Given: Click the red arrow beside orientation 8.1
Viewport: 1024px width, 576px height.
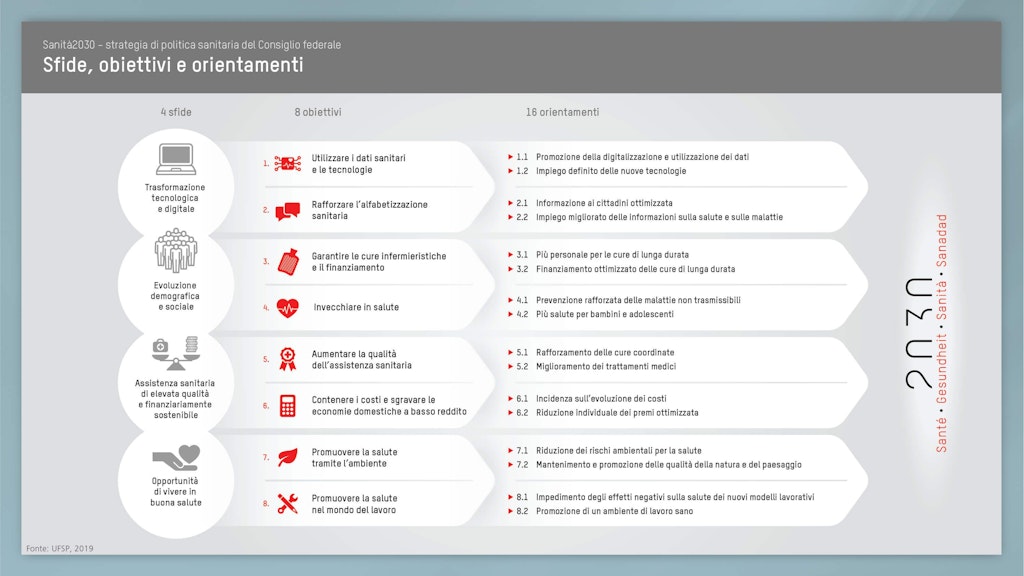Looking at the screenshot, I should (510, 497).
